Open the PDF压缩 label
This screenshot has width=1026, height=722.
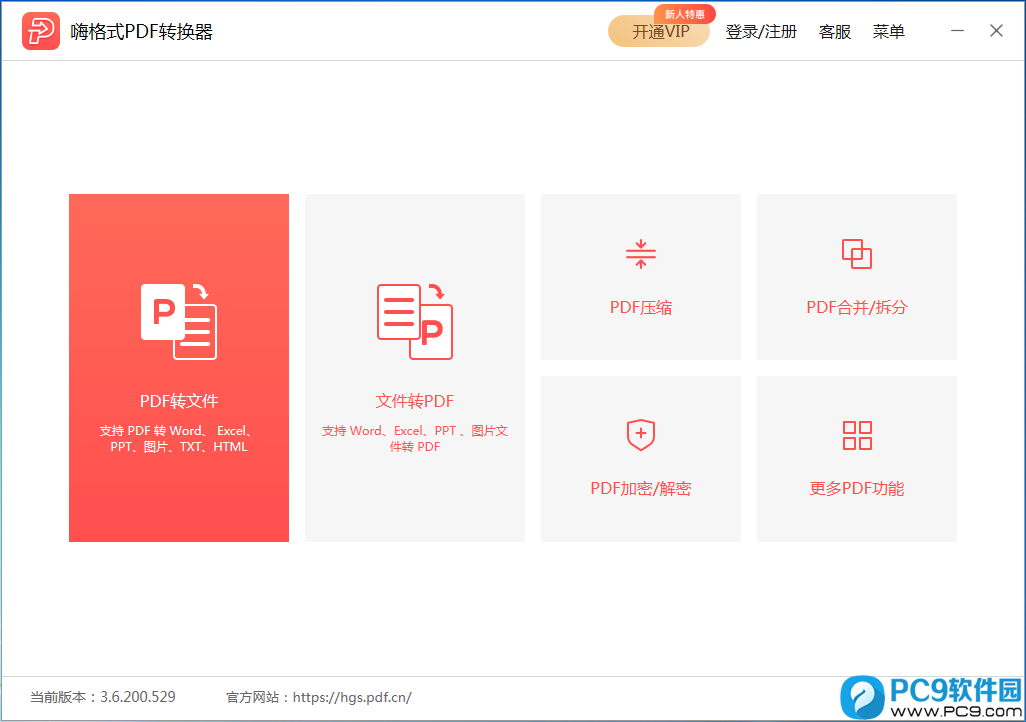coord(641,307)
